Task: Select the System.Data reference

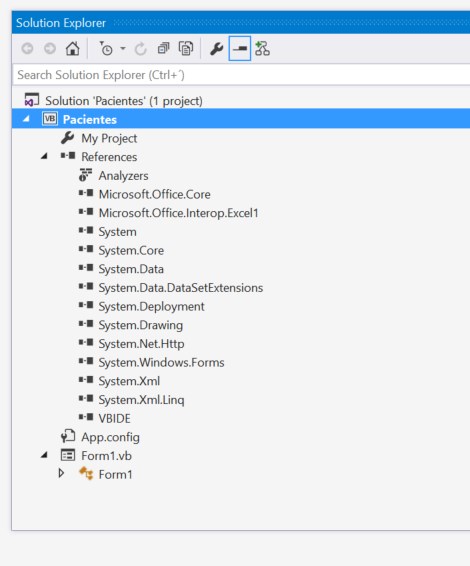Action: click(131, 269)
